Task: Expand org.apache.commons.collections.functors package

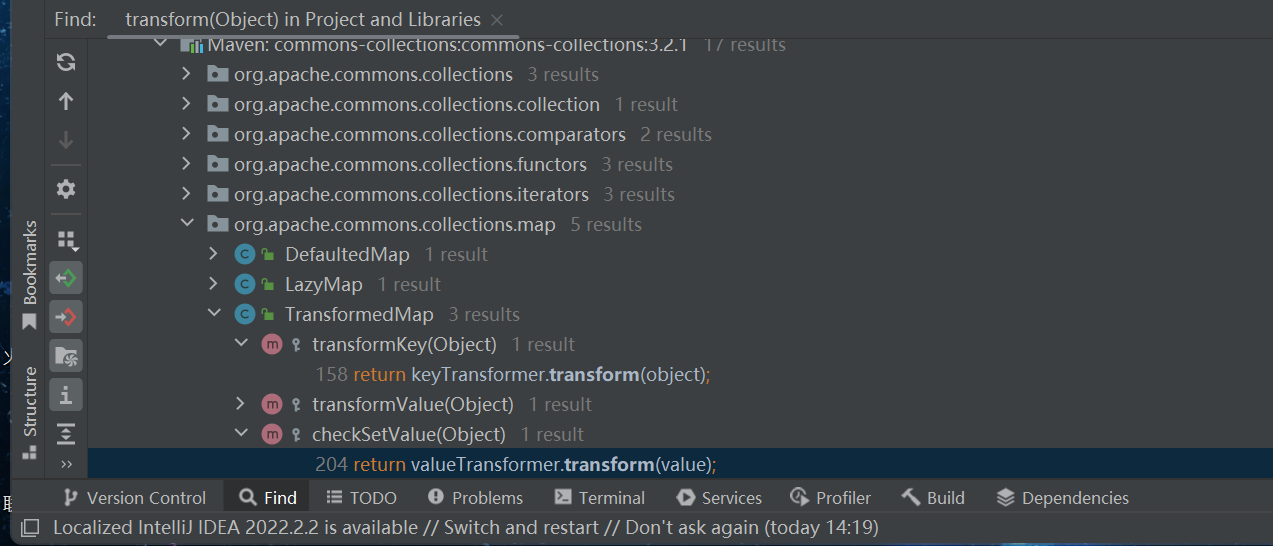Action: coord(186,164)
